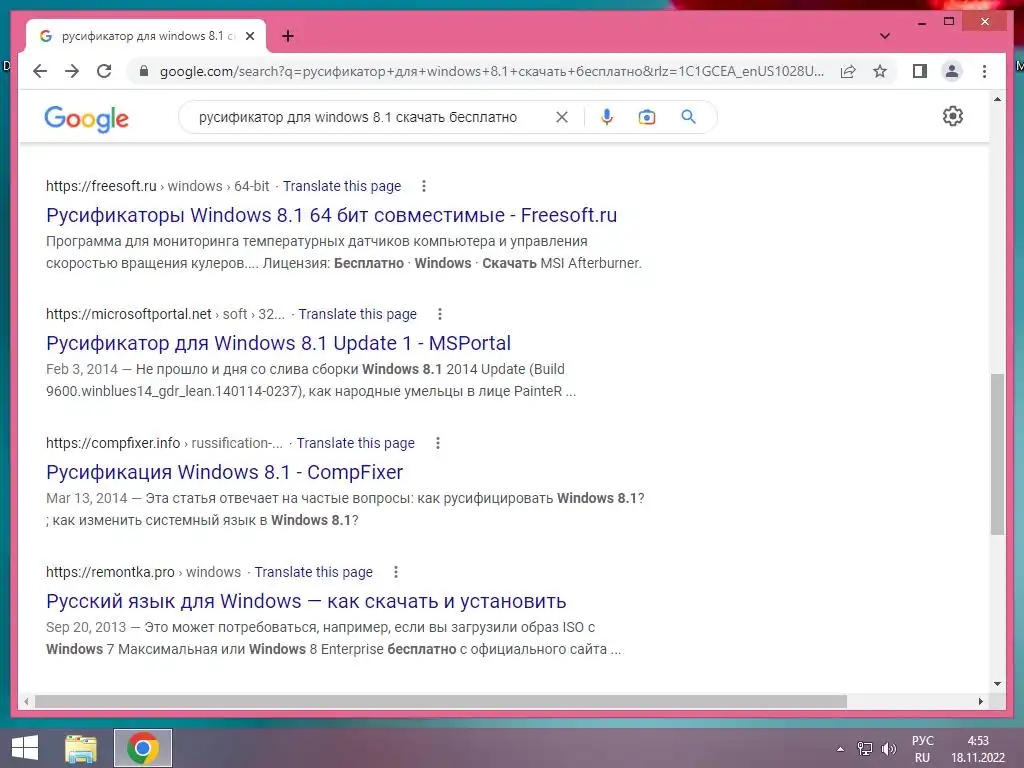Go forward to the next page
The height and width of the screenshot is (768, 1024).
click(x=72, y=71)
